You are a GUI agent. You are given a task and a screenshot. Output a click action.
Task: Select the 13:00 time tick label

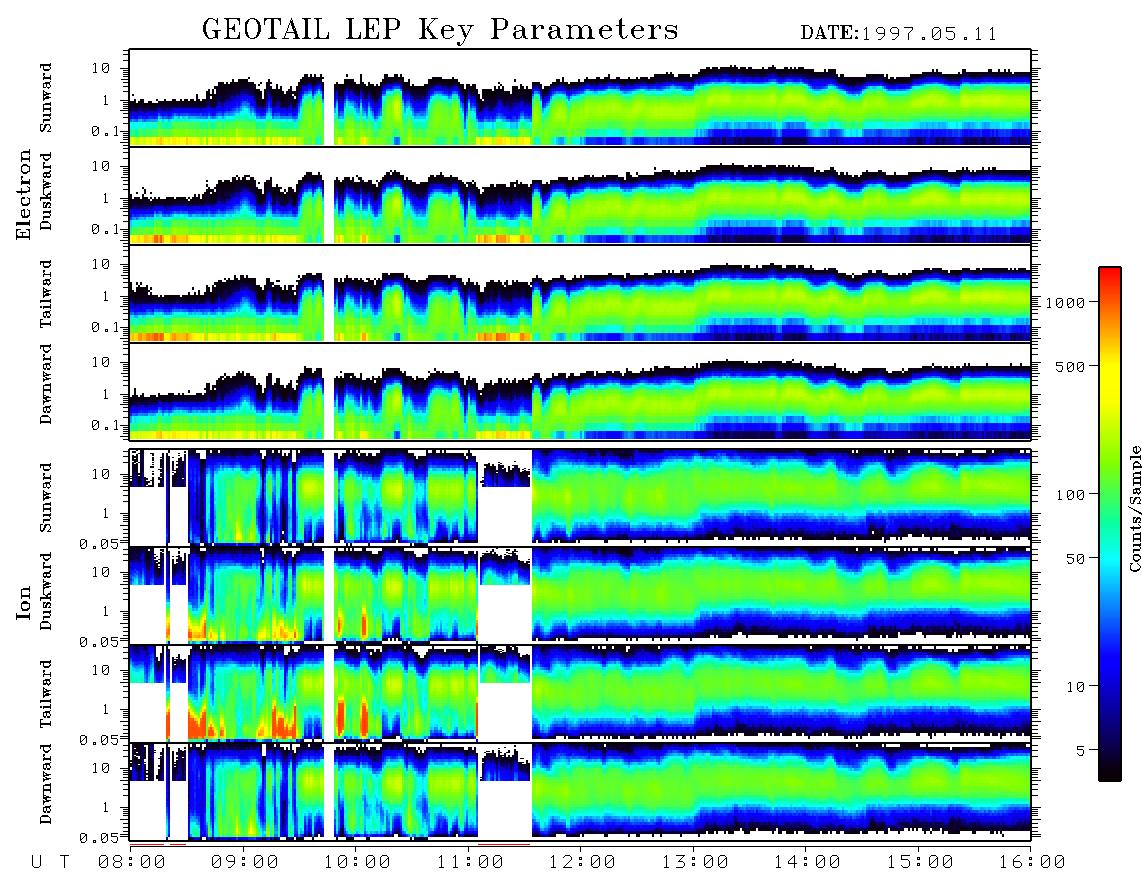[695, 862]
